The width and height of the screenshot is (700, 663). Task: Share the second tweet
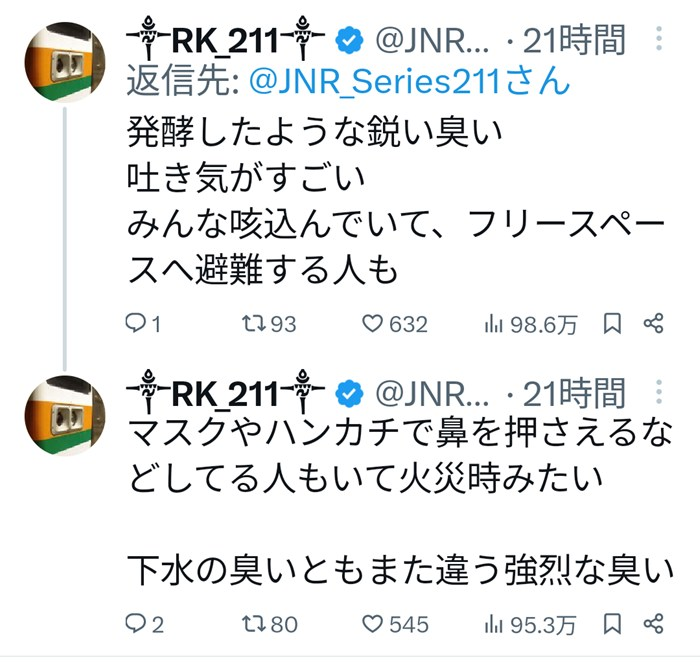pos(654,624)
